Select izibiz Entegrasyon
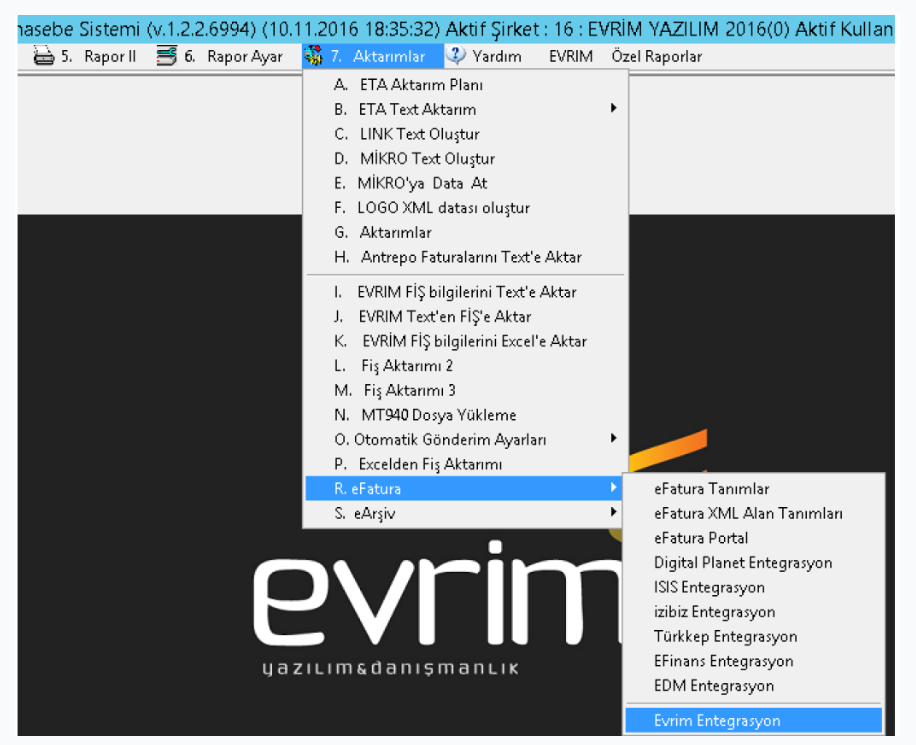916x745 pixels. (754, 611)
